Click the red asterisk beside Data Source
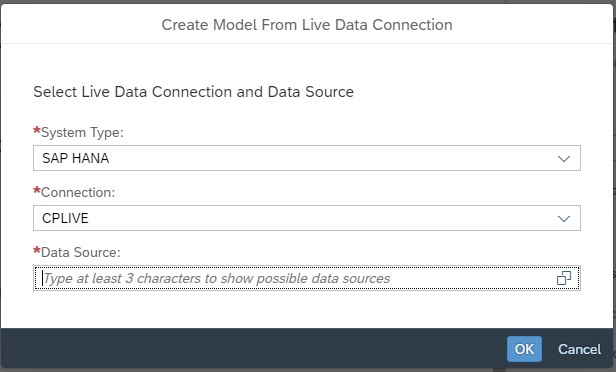 click(37, 250)
